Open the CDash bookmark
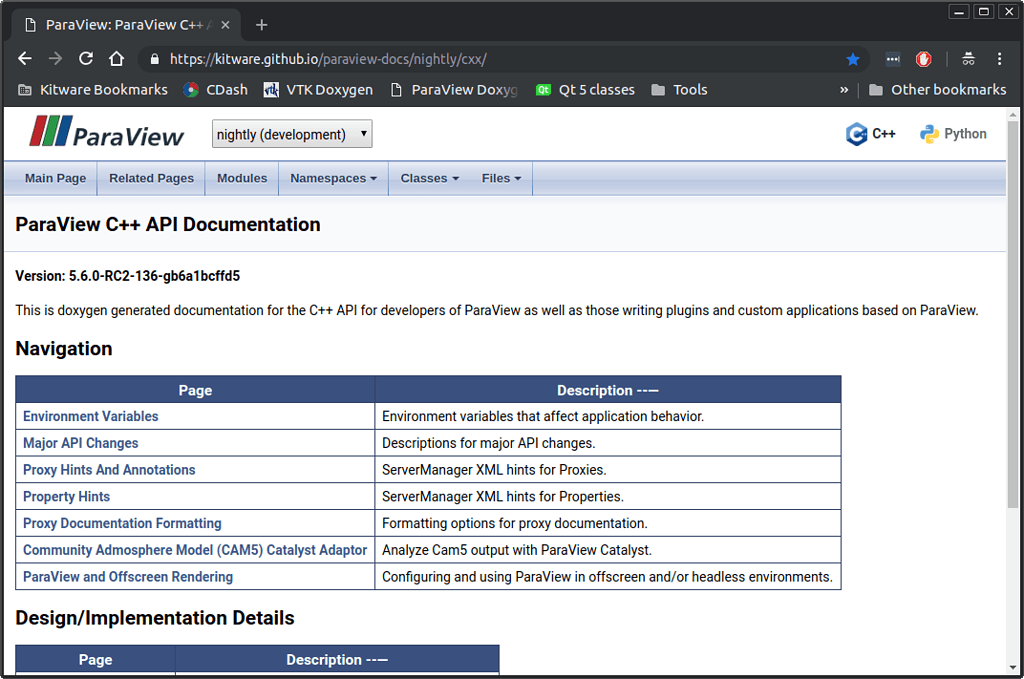The height and width of the screenshot is (679, 1024). click(x=216, y=90)
